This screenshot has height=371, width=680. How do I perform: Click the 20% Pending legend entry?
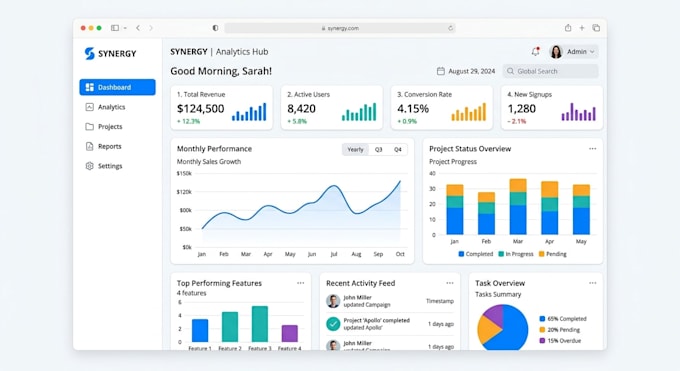[559, 330]
